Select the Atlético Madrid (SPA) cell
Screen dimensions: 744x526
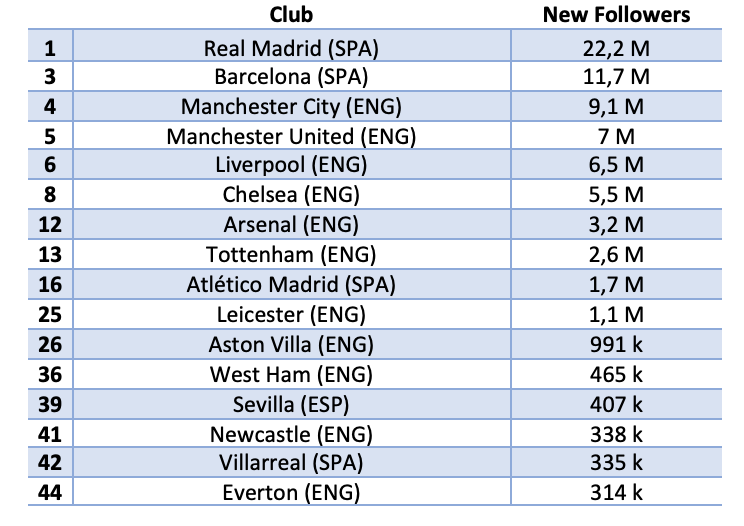[291, 284]
